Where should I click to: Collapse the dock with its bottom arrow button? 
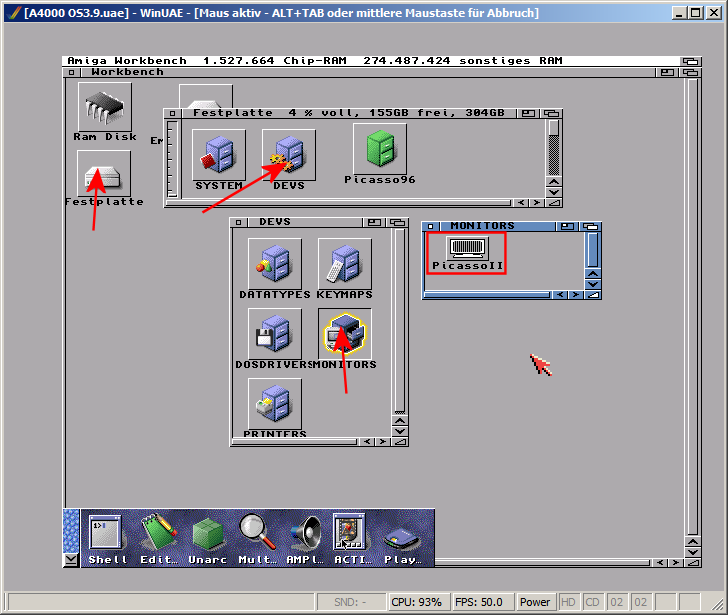click(71, 560)
